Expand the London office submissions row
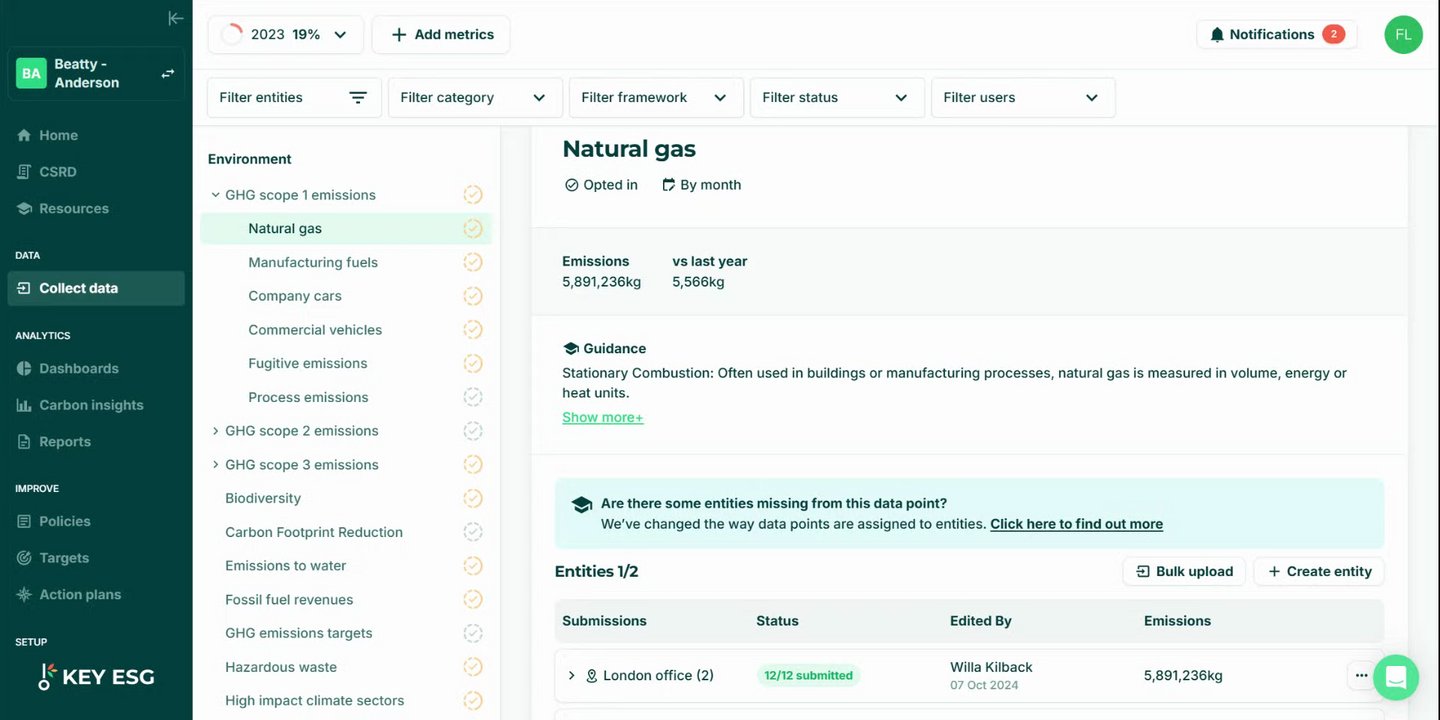The height and width of the screenshot is (720, 1440). pyautogui.click(x=571, y=675)
